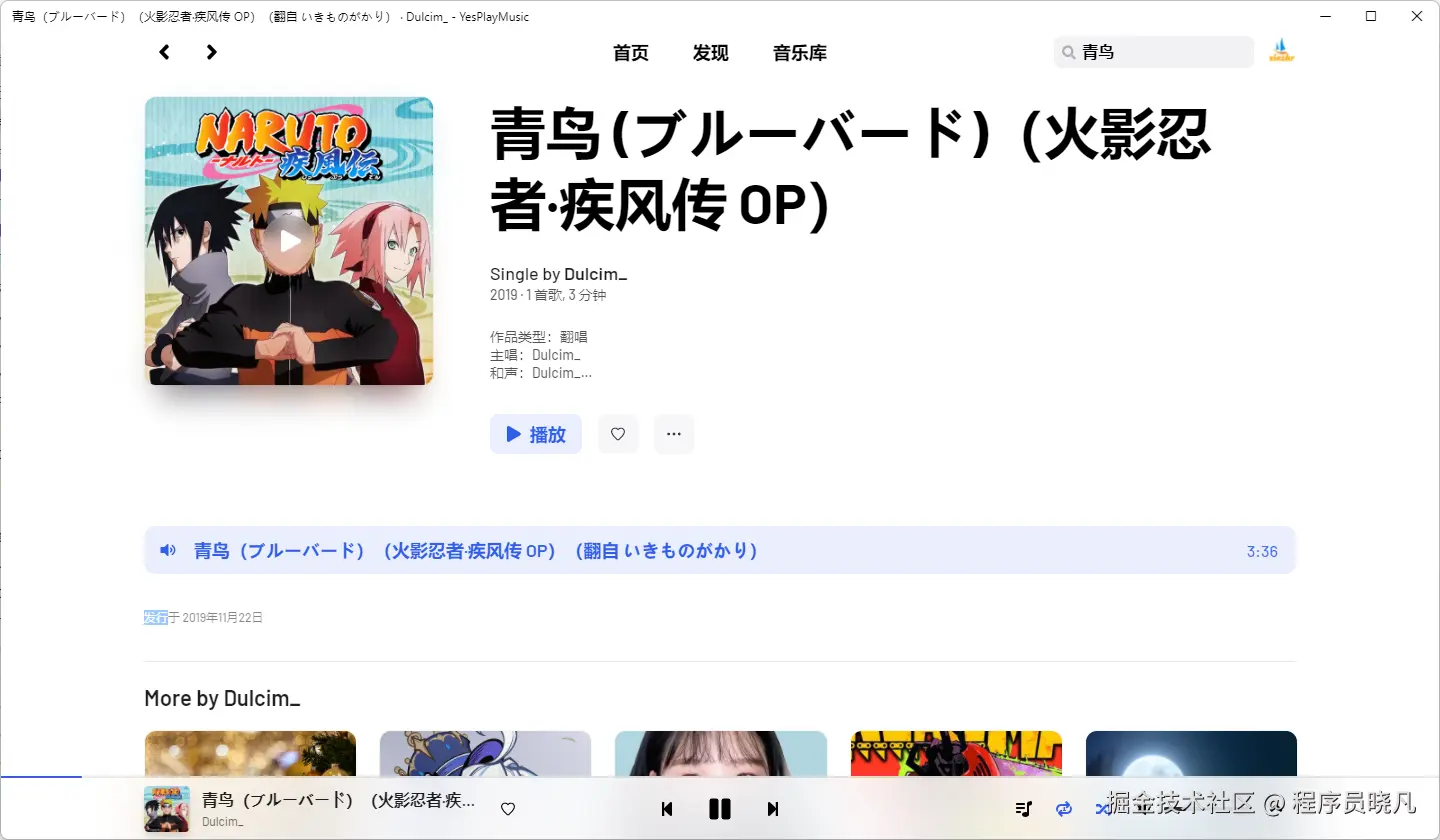Click the song duration 3:36

pos(1262,551)
